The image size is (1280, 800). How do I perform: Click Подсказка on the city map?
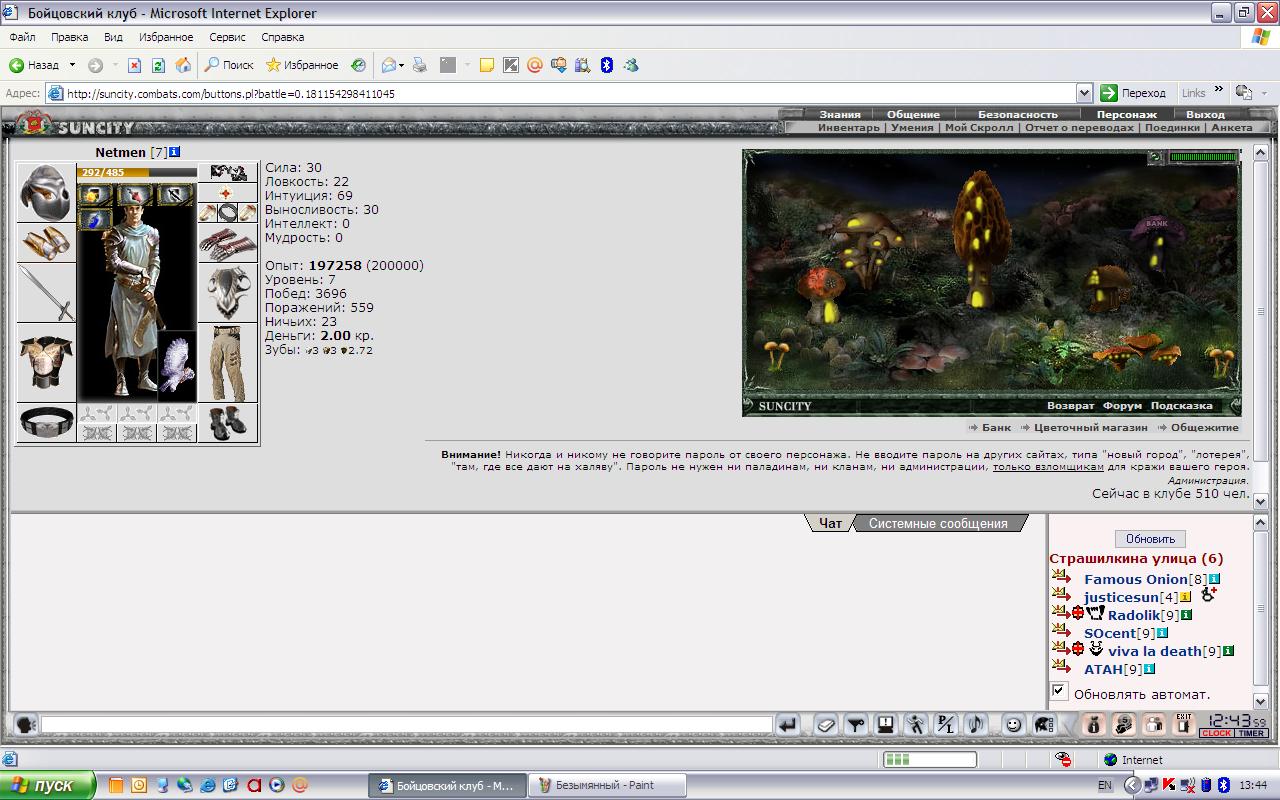(1181, 406)
